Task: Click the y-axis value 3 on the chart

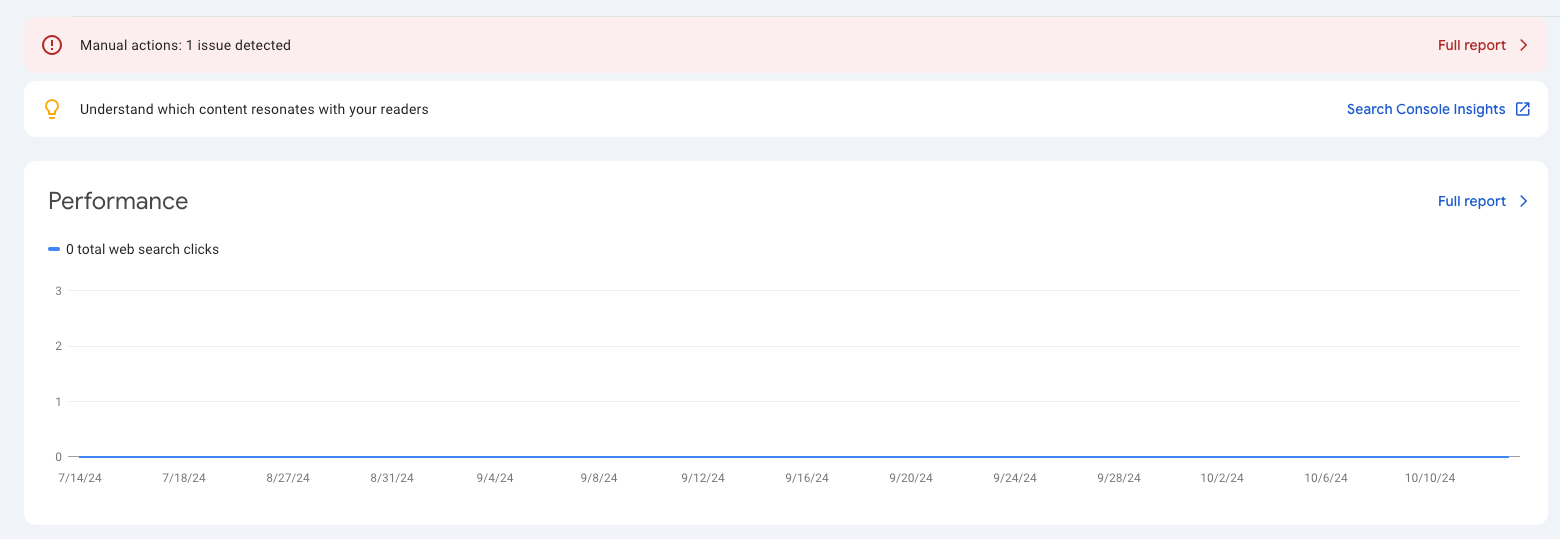Action: (59, 291)
